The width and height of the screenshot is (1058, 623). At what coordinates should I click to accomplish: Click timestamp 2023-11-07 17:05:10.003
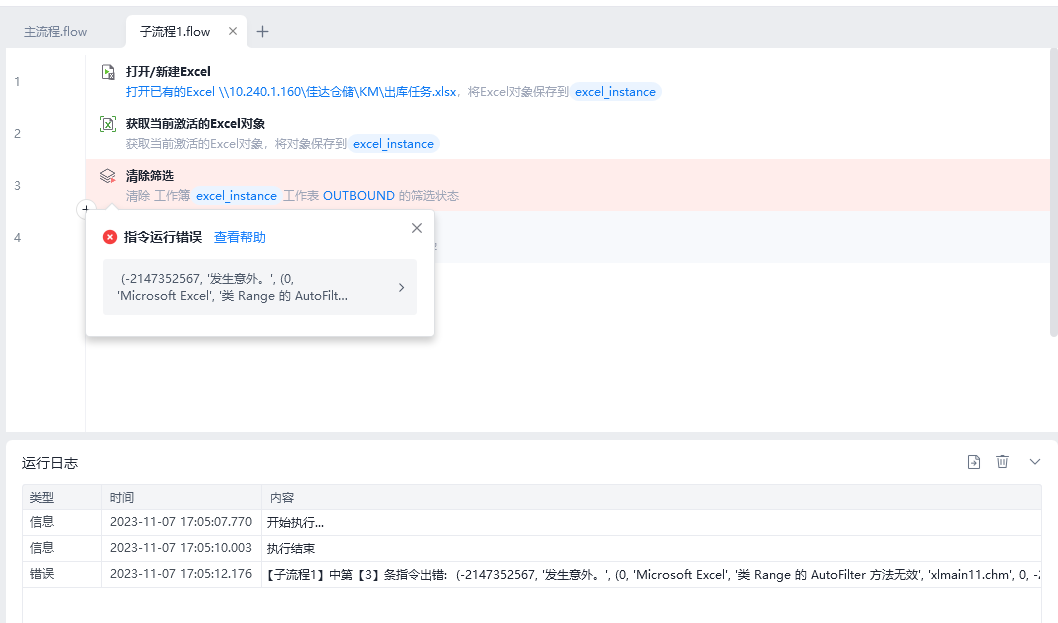181,548
